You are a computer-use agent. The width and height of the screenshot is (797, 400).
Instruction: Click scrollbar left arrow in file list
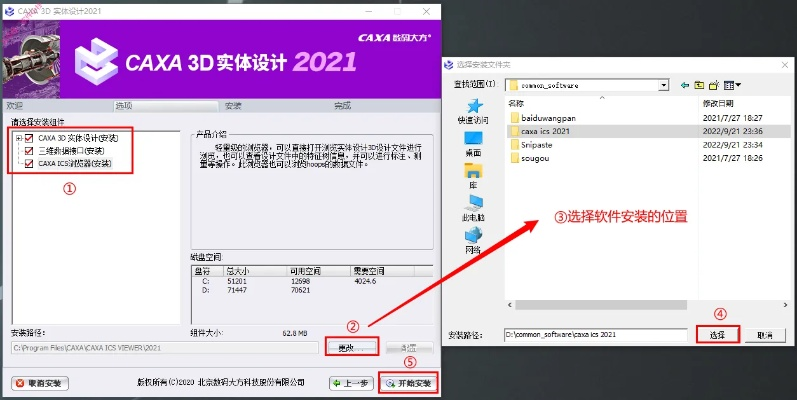[x=510, y=305]
